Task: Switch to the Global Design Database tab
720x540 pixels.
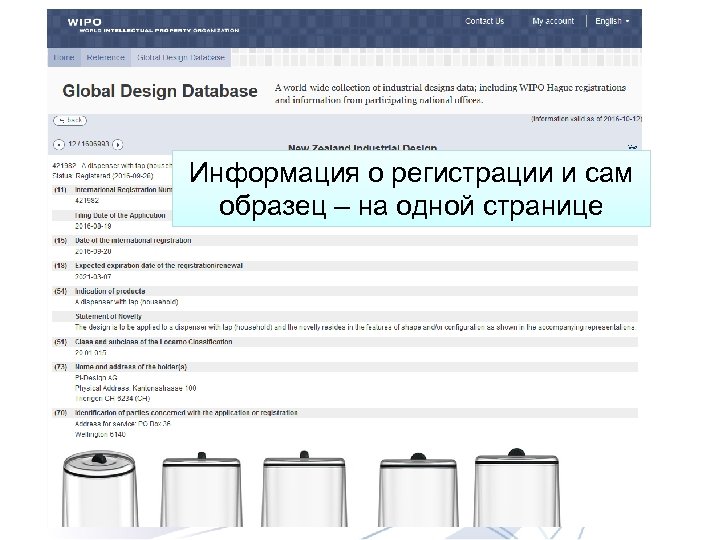Action: point(181,57)
